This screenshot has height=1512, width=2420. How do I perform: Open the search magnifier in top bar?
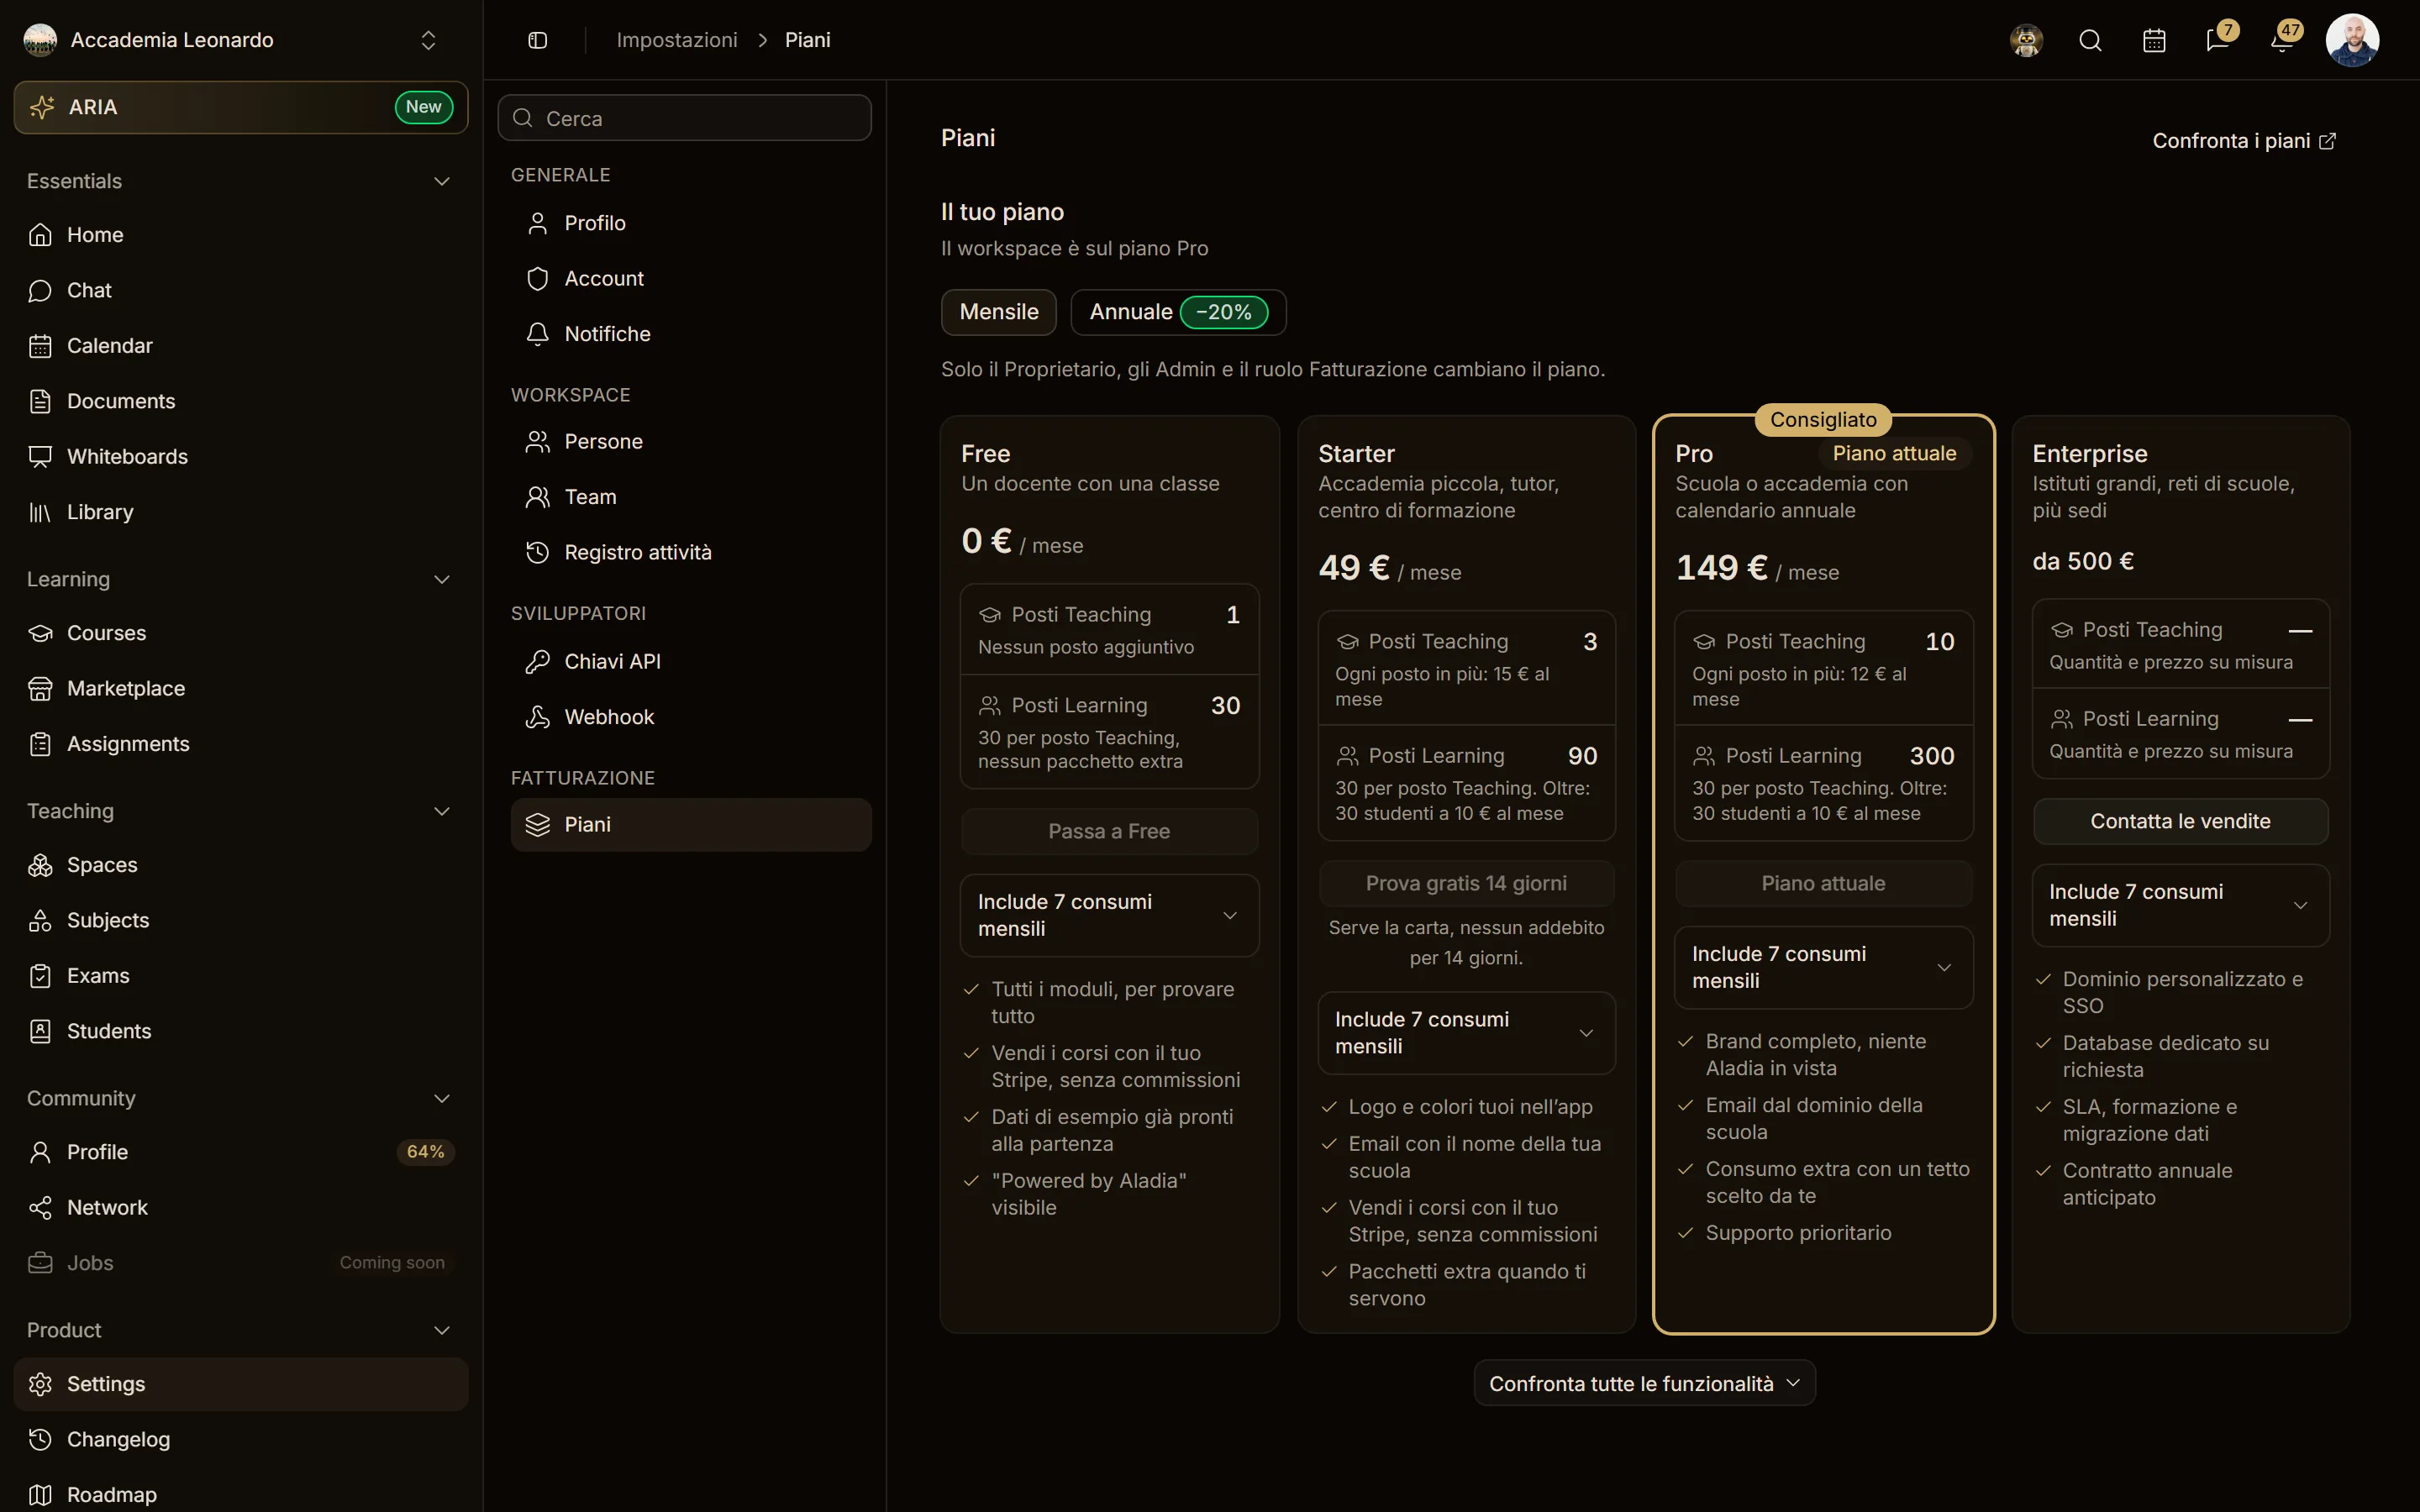click(x=2090, y=40)
